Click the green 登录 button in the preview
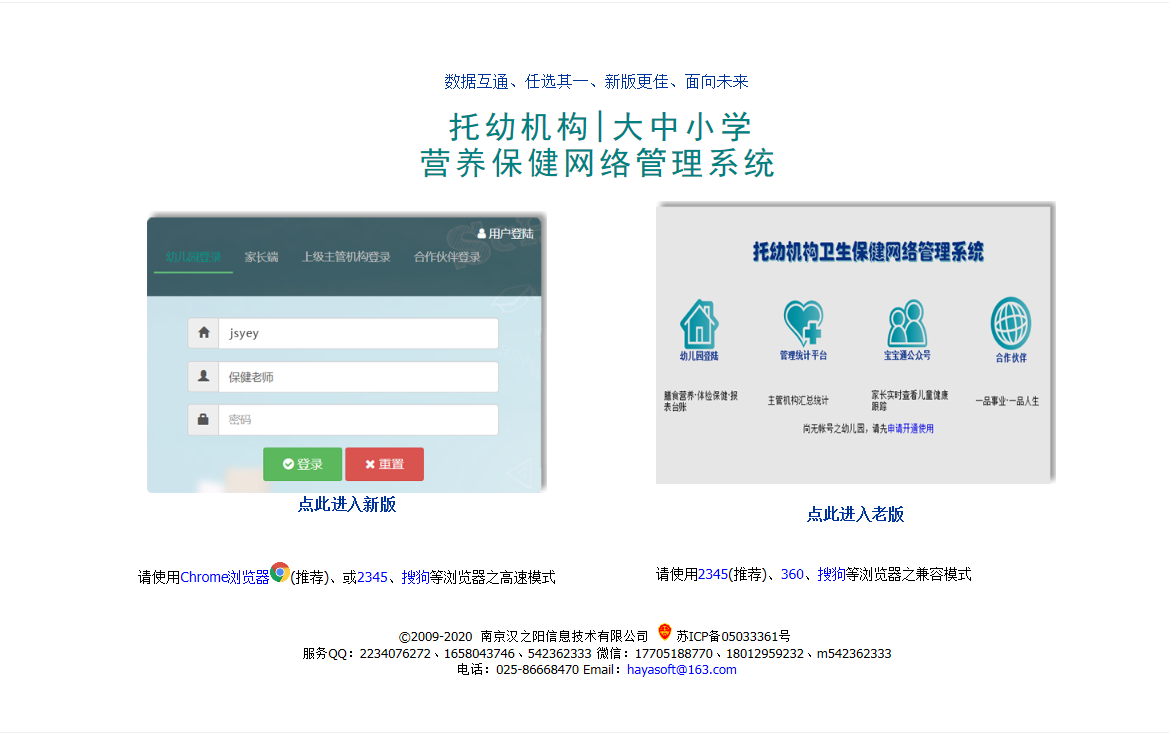 pos(303,464)
